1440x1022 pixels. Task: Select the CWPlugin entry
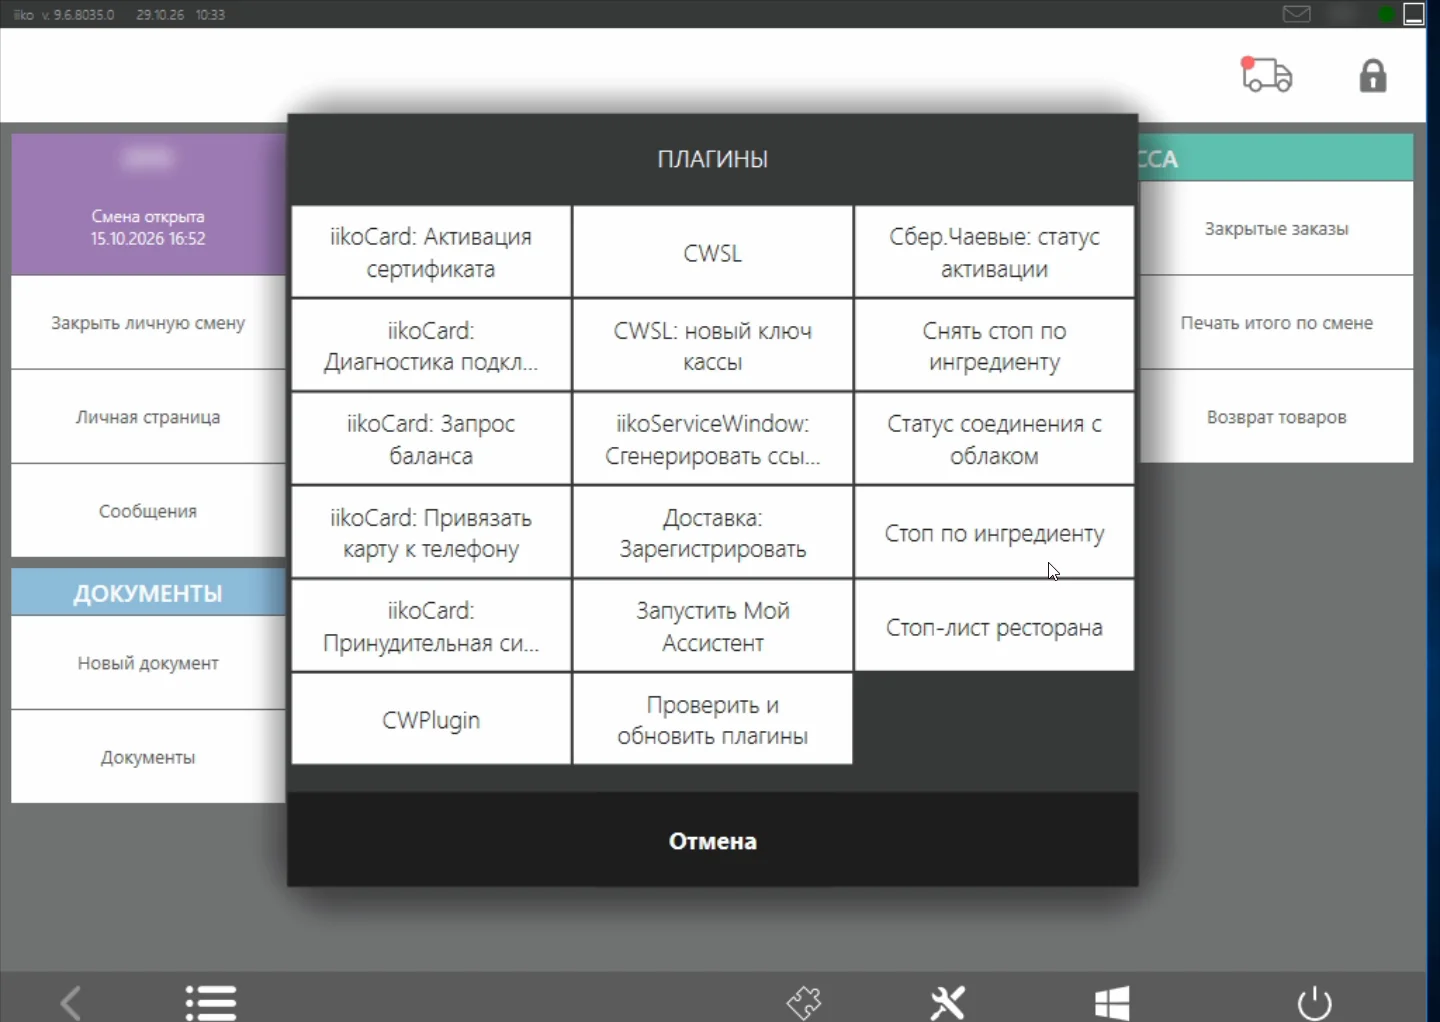431,720
